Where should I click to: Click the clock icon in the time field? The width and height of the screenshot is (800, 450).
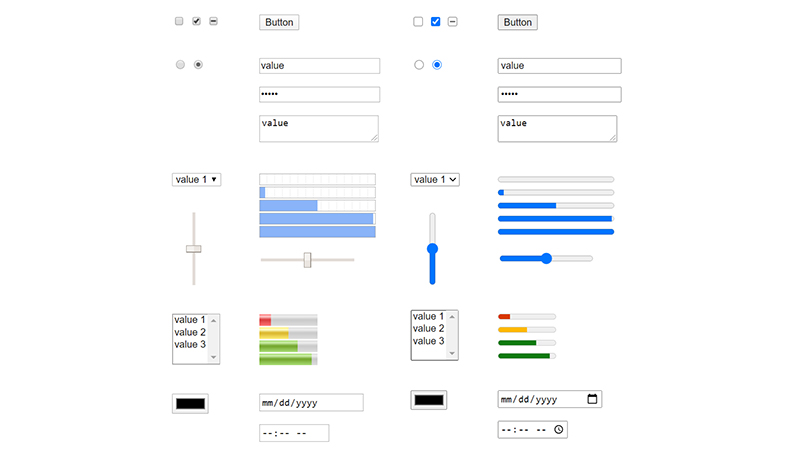559,429
